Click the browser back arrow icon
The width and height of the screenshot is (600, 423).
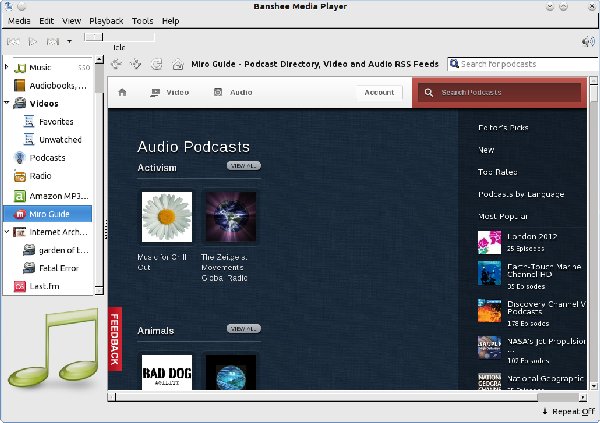(116, 64)
